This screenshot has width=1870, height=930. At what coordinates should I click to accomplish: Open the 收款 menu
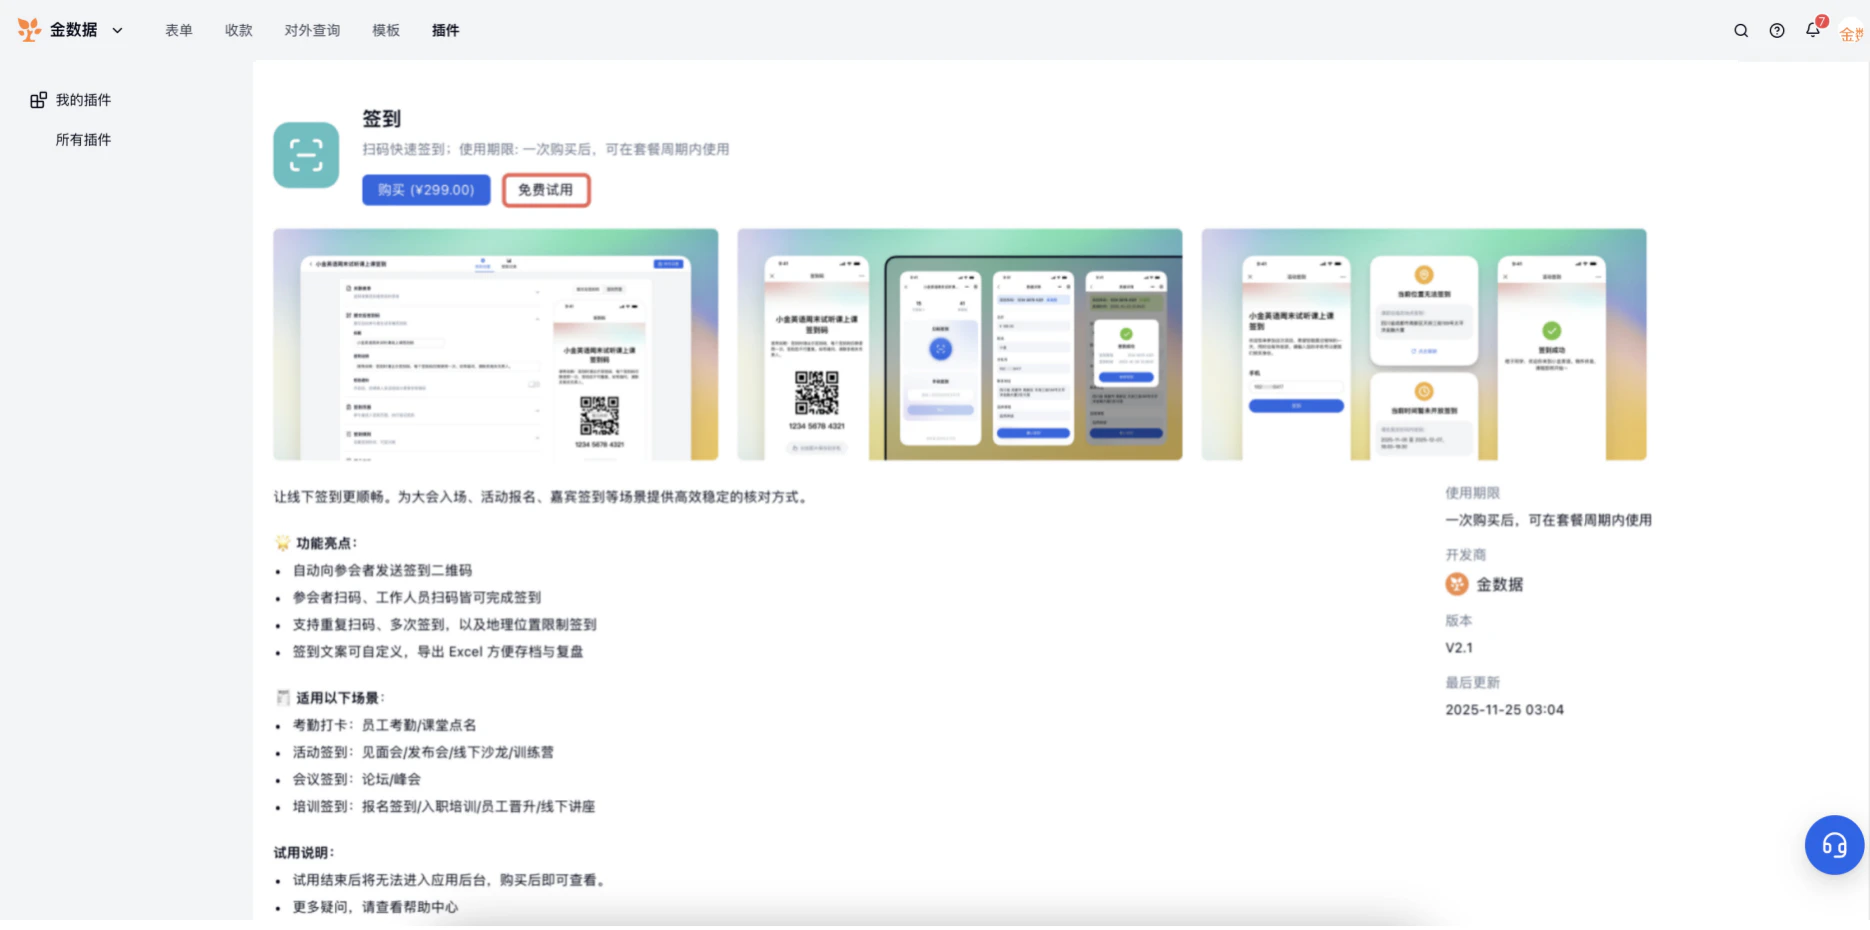pyautogui.click(x=239, y=30)
